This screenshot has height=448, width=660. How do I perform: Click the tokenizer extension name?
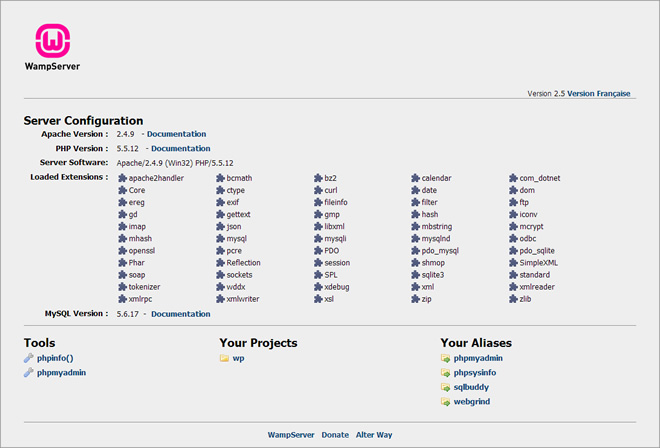144,287
